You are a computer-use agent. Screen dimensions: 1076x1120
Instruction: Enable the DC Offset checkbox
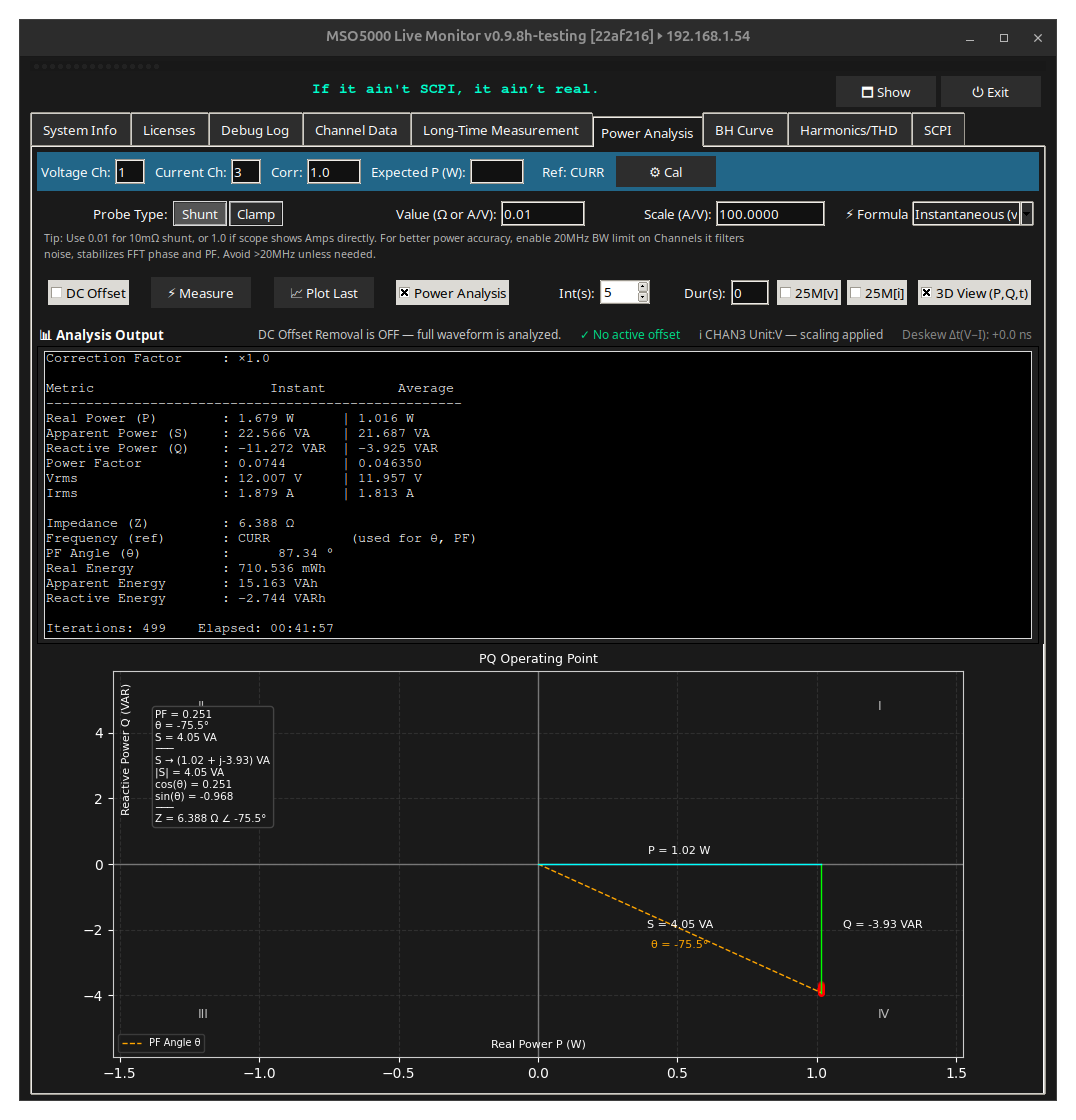point(58,293)
